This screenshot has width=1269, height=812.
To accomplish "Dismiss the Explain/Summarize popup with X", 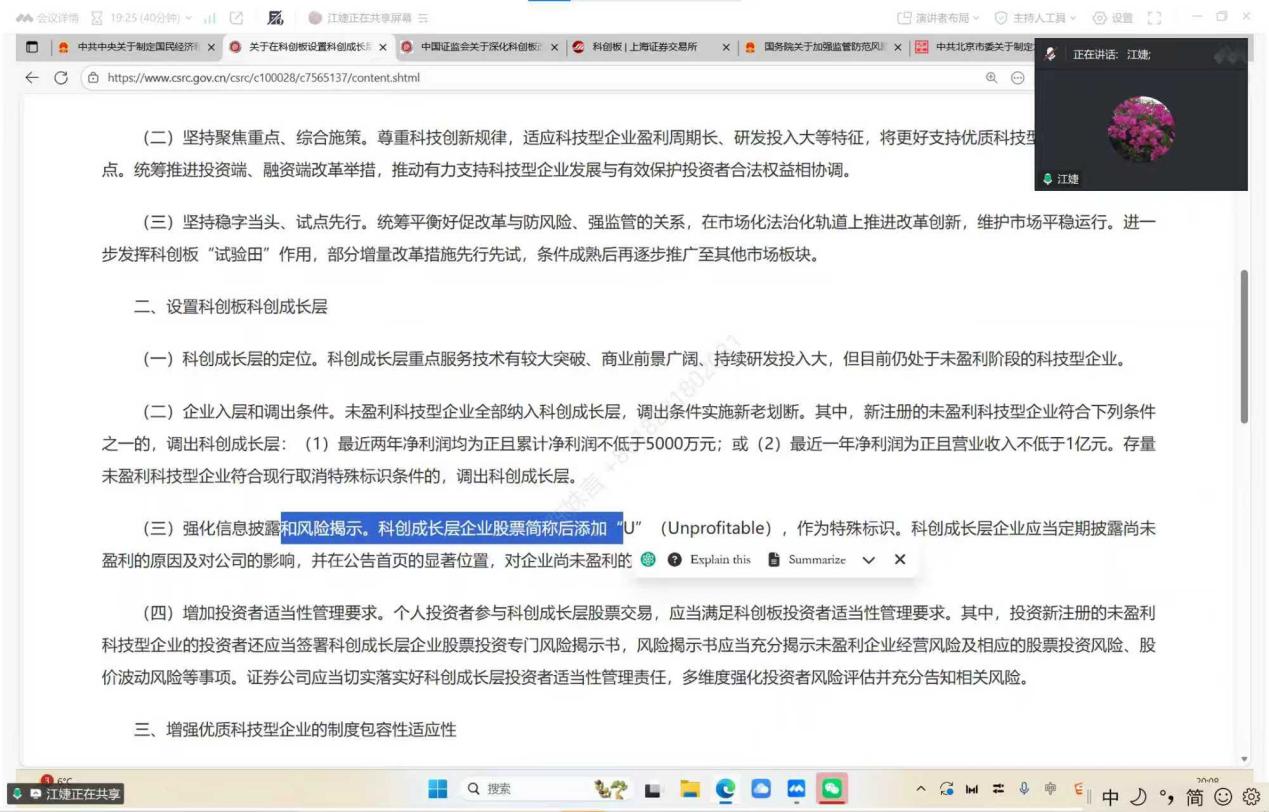I will tap(900, 559).
